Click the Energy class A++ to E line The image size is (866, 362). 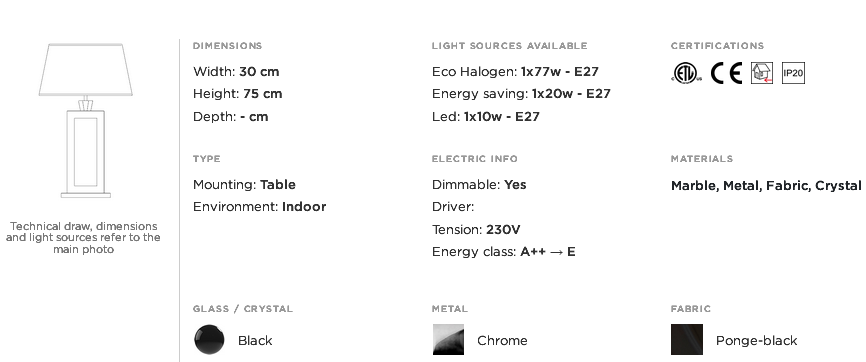(504, 252)
